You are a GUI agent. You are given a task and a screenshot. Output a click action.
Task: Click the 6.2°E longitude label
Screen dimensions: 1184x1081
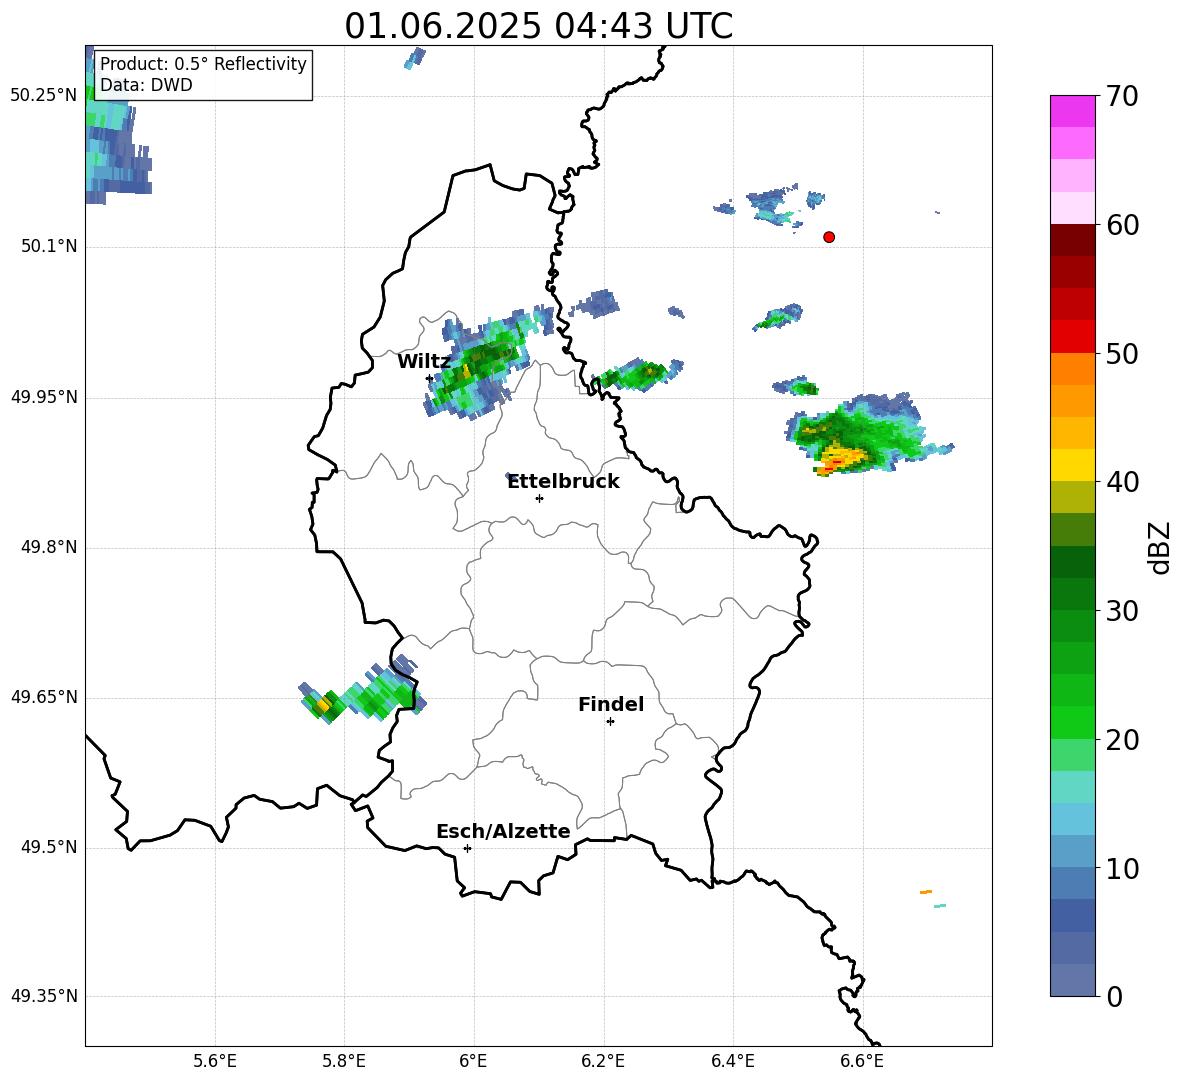click(x=603, y=1061)
